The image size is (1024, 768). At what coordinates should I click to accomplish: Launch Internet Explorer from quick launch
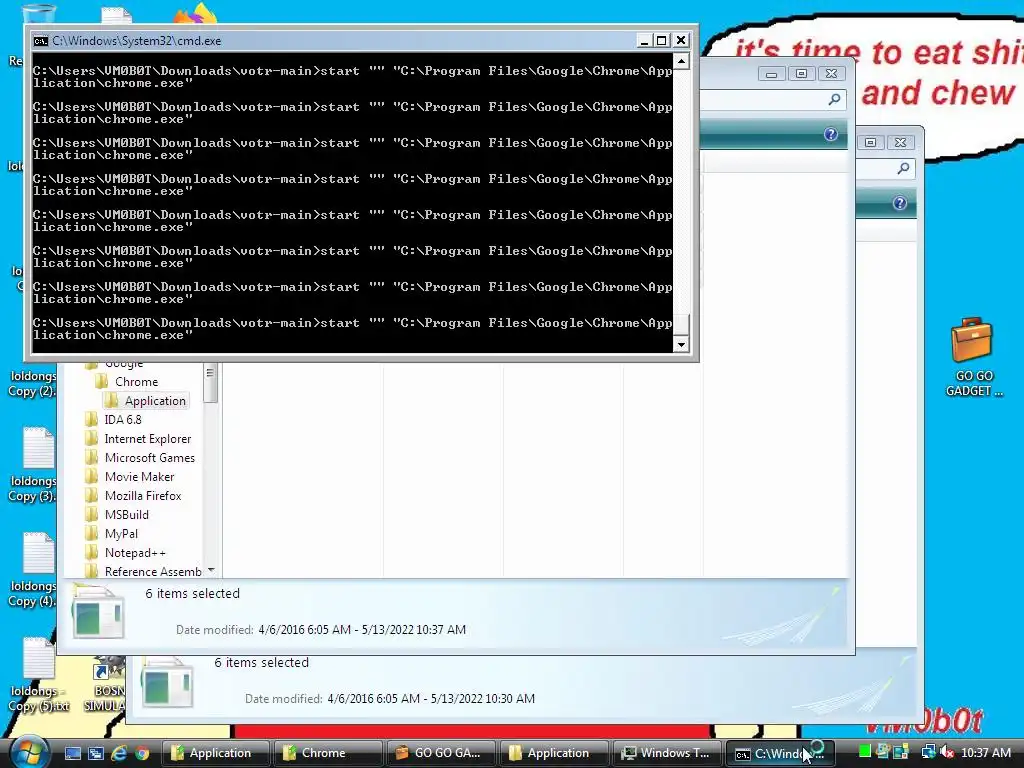(x=119, y=754)
